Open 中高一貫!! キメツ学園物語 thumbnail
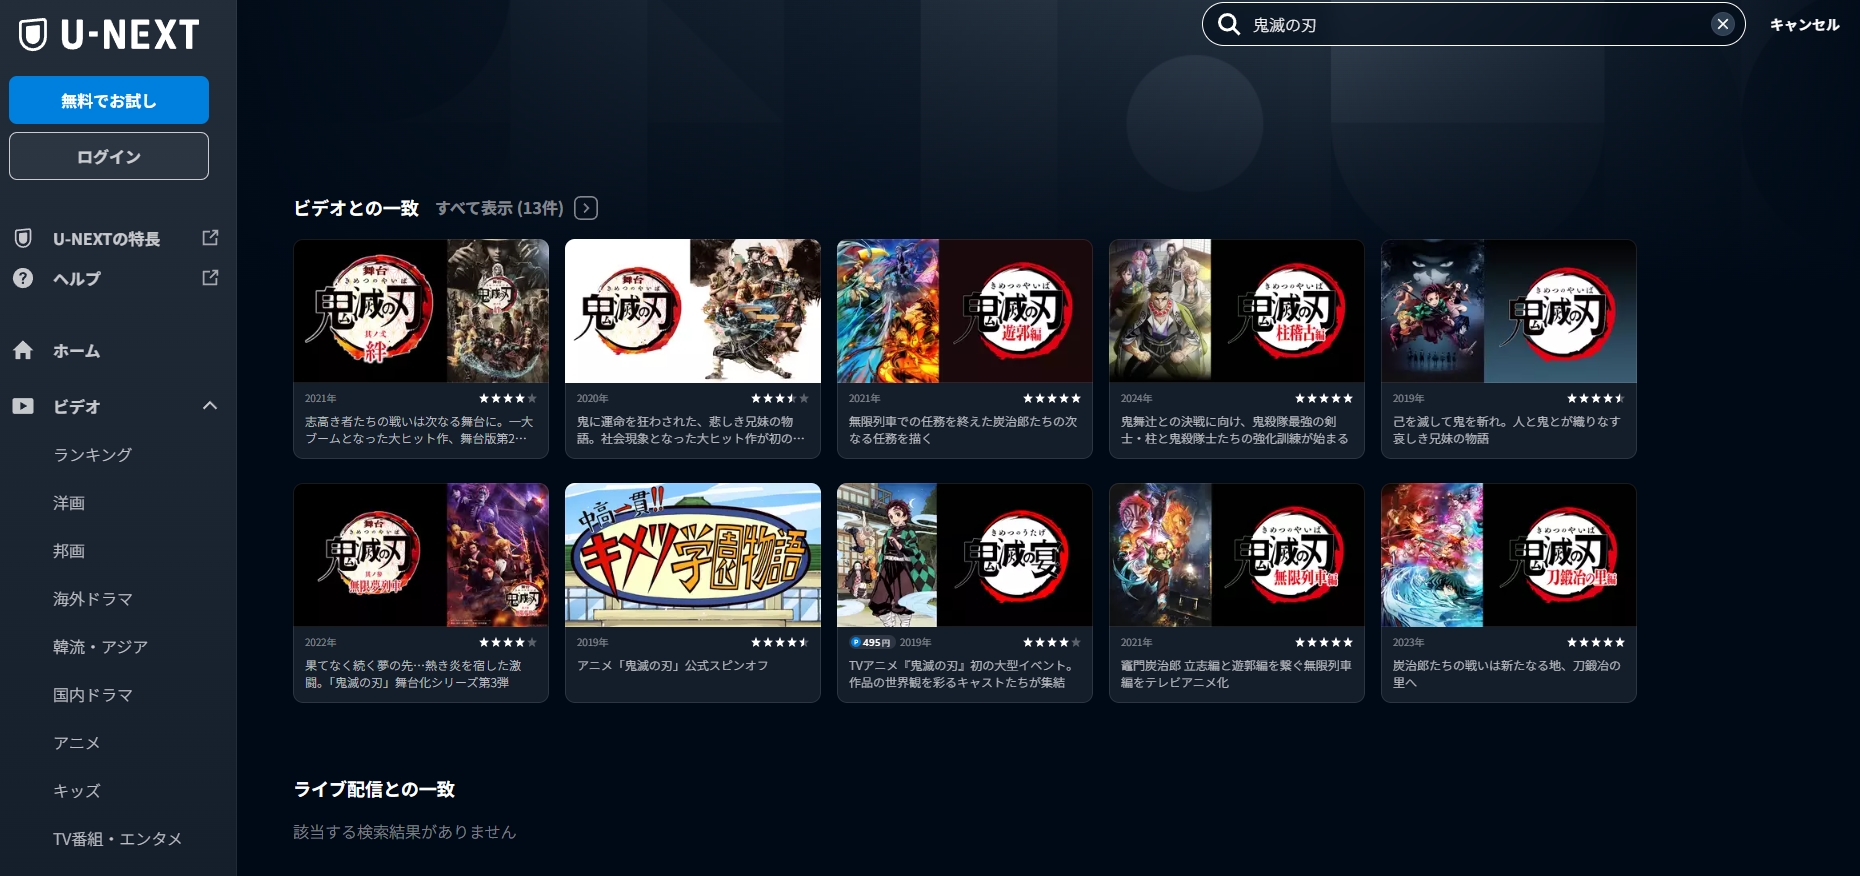Screen dimensions: 1860x876 [693, 555]
